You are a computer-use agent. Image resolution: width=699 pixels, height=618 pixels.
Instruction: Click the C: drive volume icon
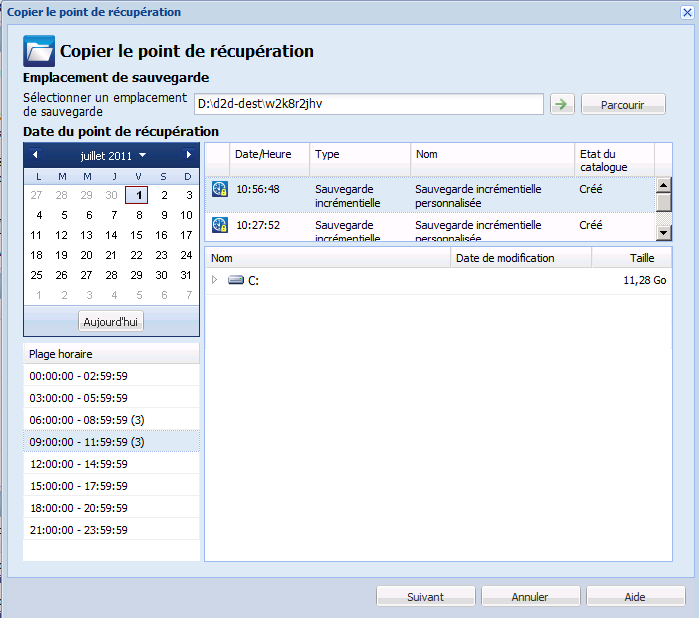click(236, 281)
